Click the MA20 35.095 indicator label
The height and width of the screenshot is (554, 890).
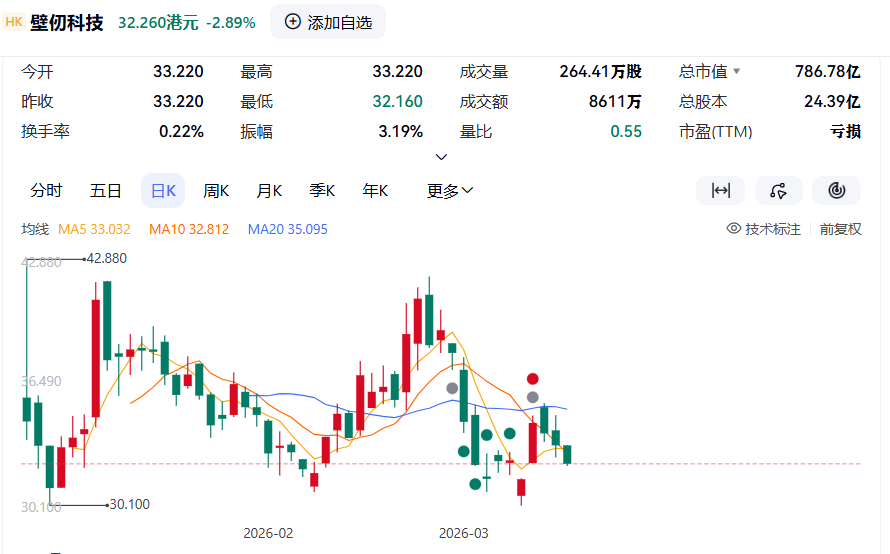point(288,229)
